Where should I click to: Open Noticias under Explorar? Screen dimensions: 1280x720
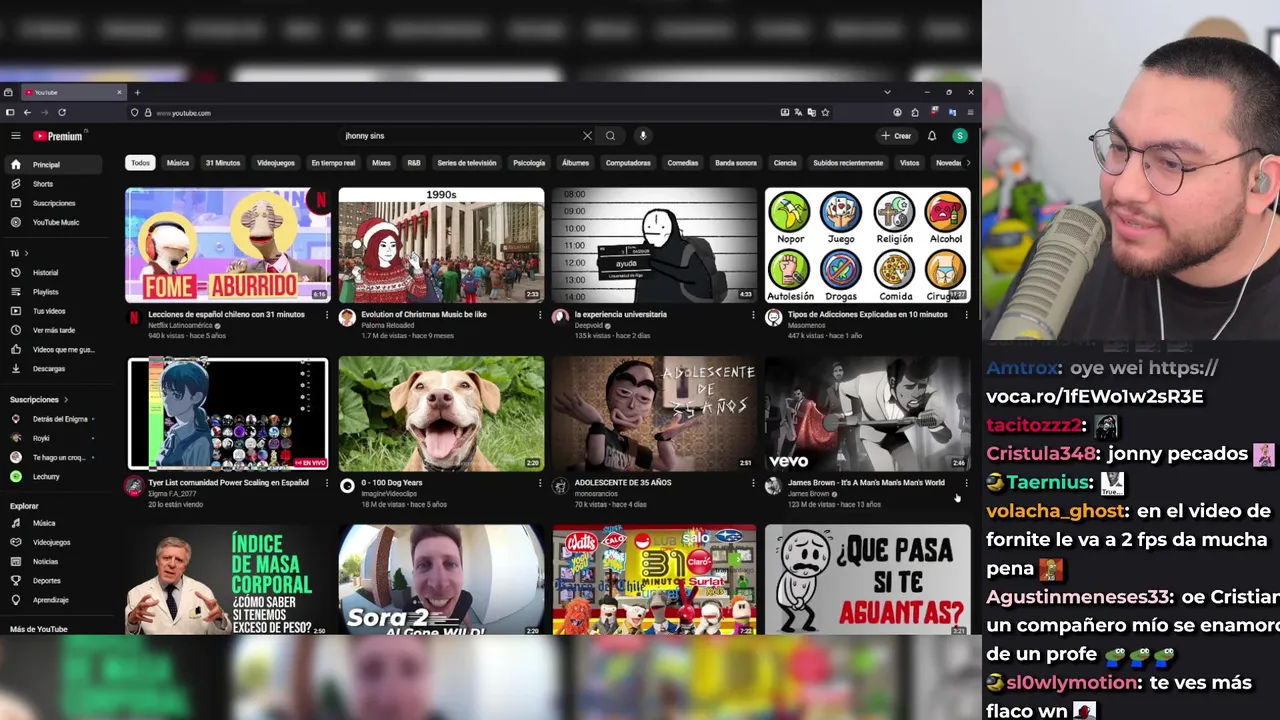coord(52,562)
